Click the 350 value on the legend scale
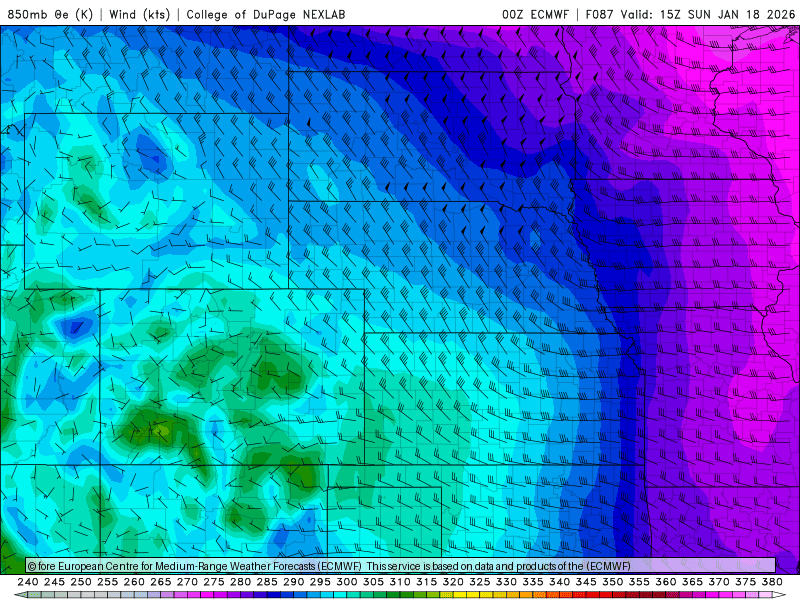The width and height of the screenshot is (800, 600). tap(612, 582)
